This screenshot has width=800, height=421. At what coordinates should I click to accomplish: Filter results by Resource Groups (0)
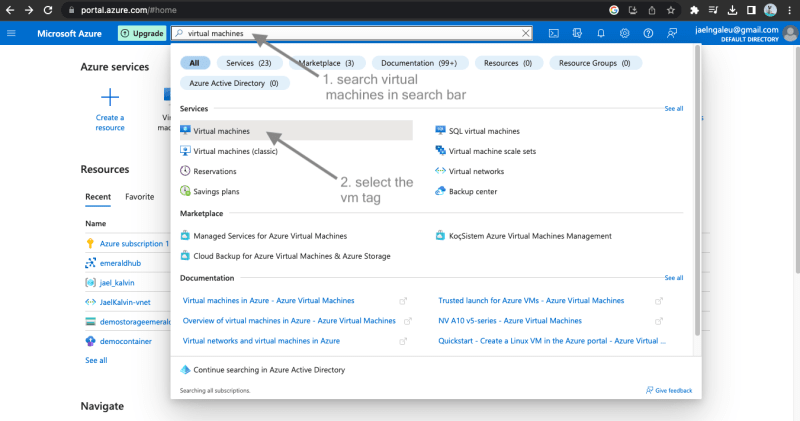[594, 63]
